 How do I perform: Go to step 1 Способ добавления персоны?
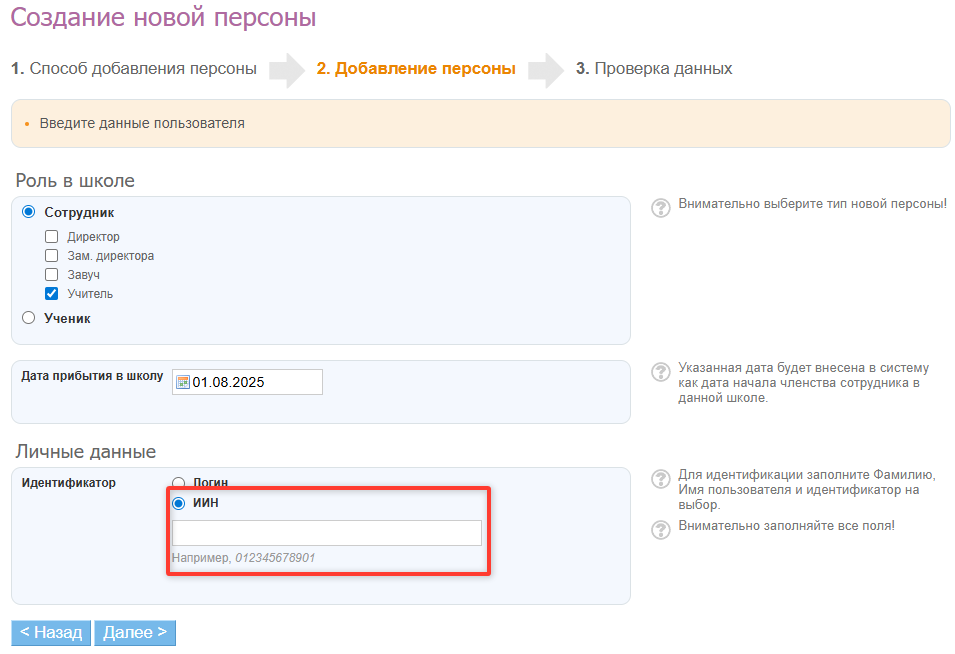(134, 69)
